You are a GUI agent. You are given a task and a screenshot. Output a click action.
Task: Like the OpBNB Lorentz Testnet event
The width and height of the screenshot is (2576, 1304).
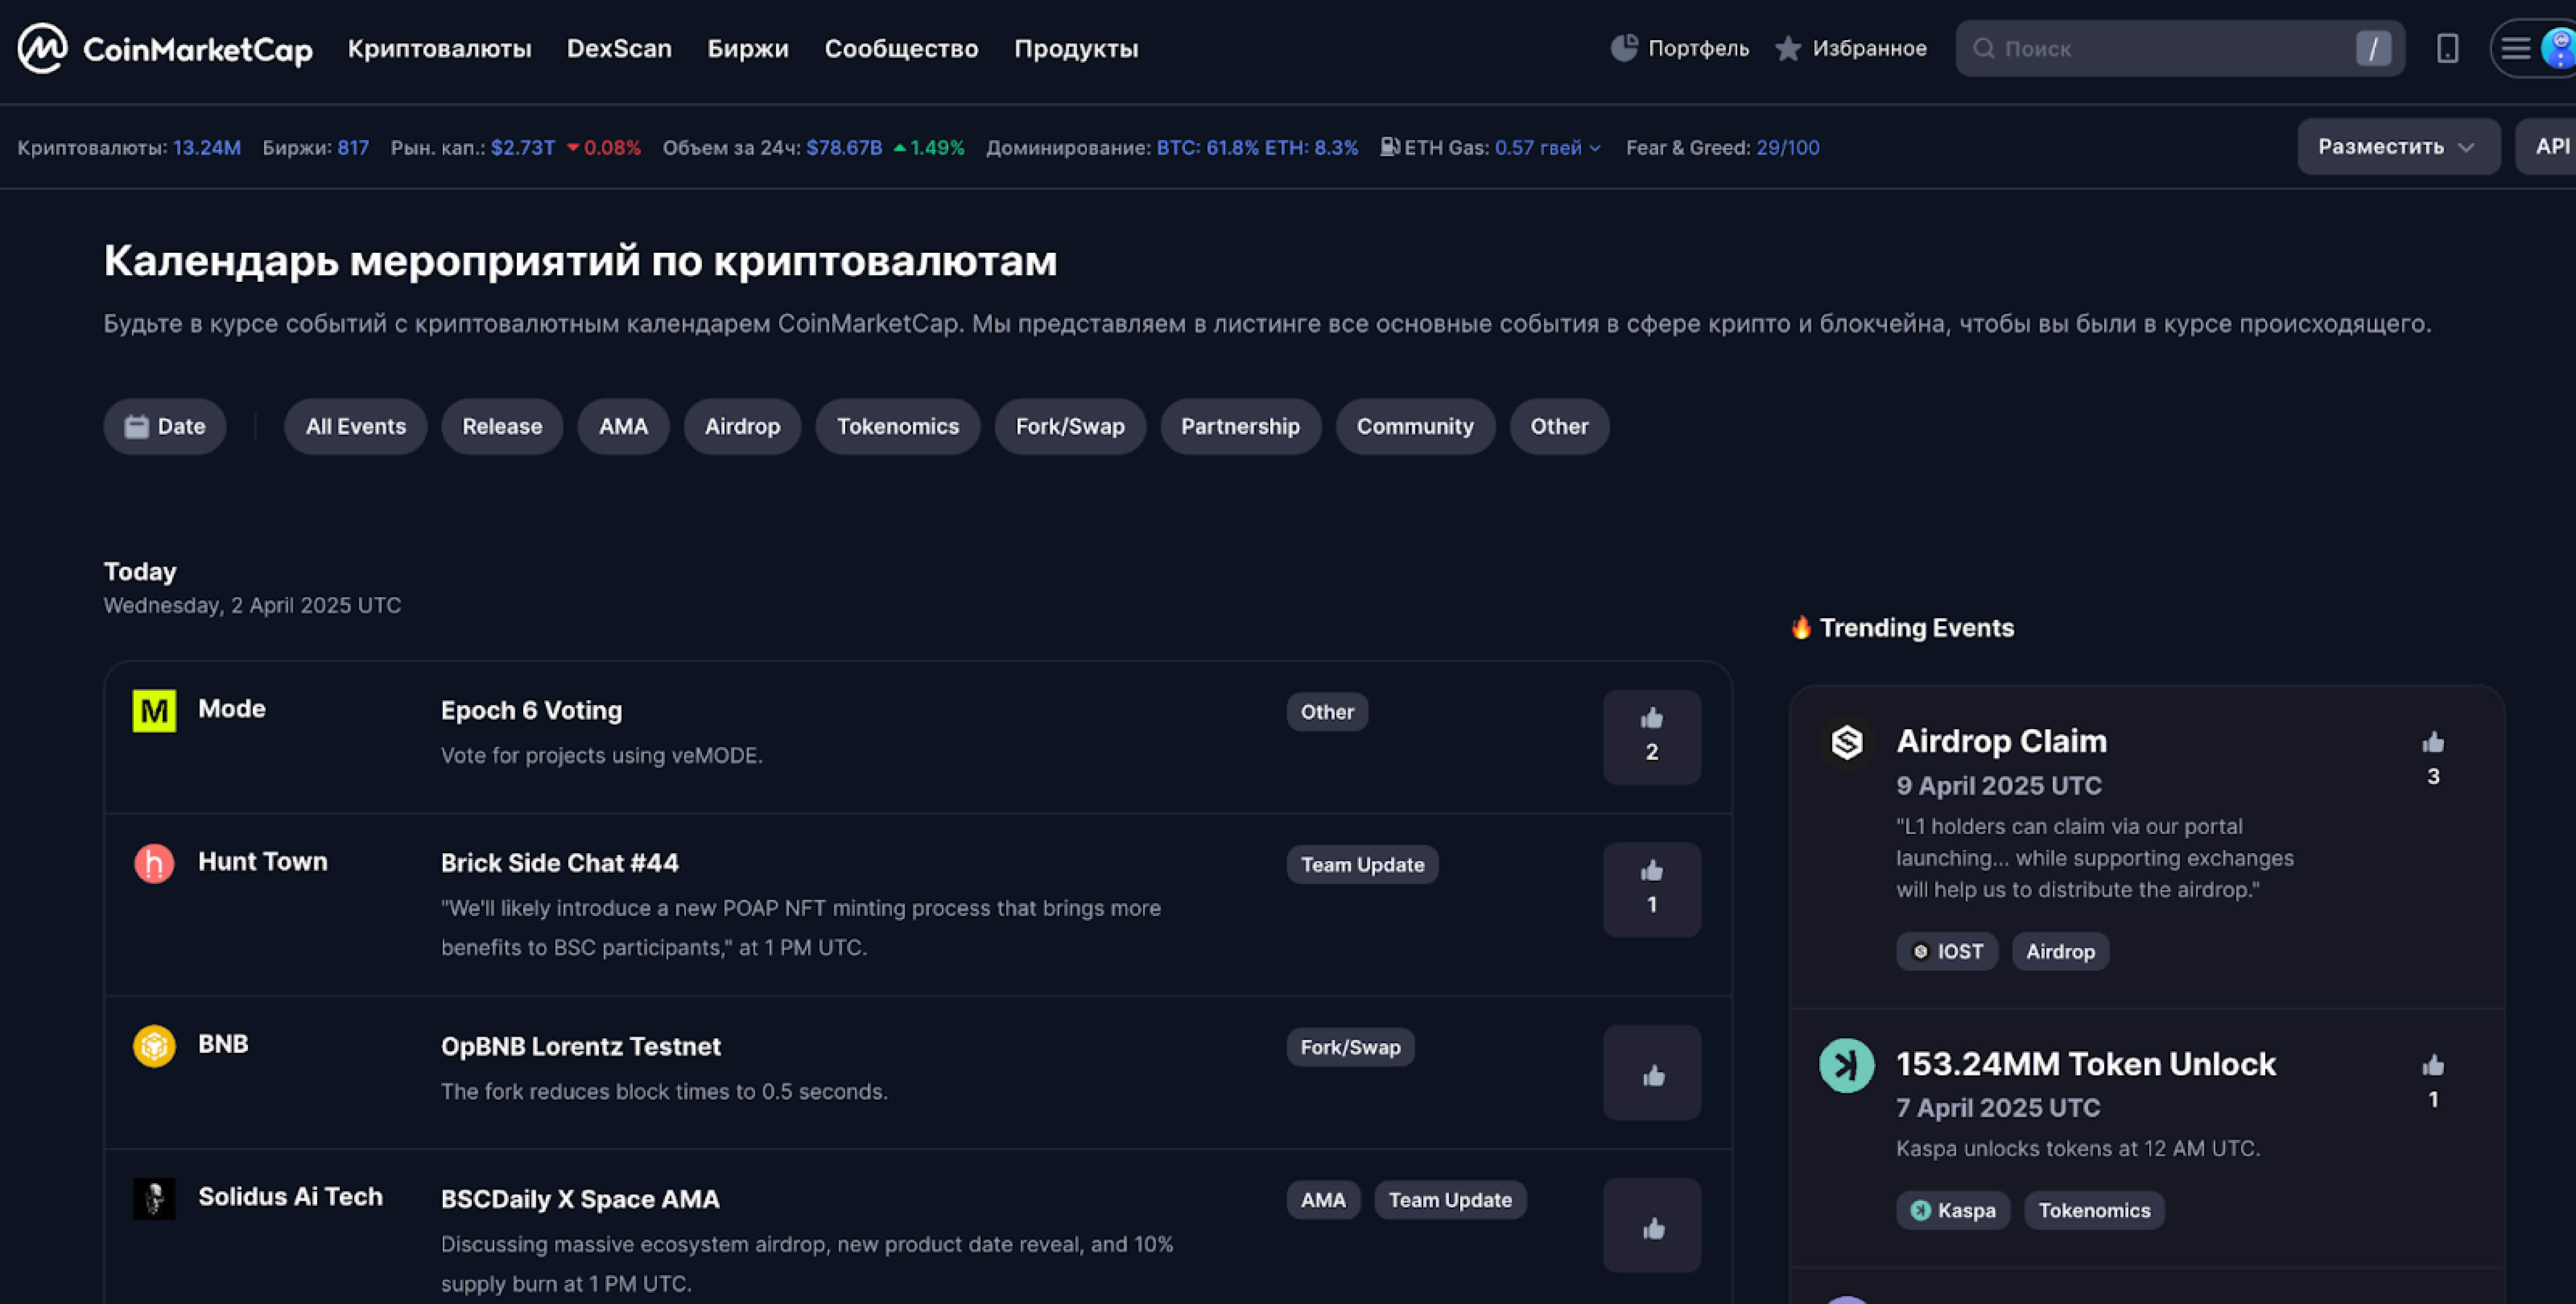click(1651, 1072)
